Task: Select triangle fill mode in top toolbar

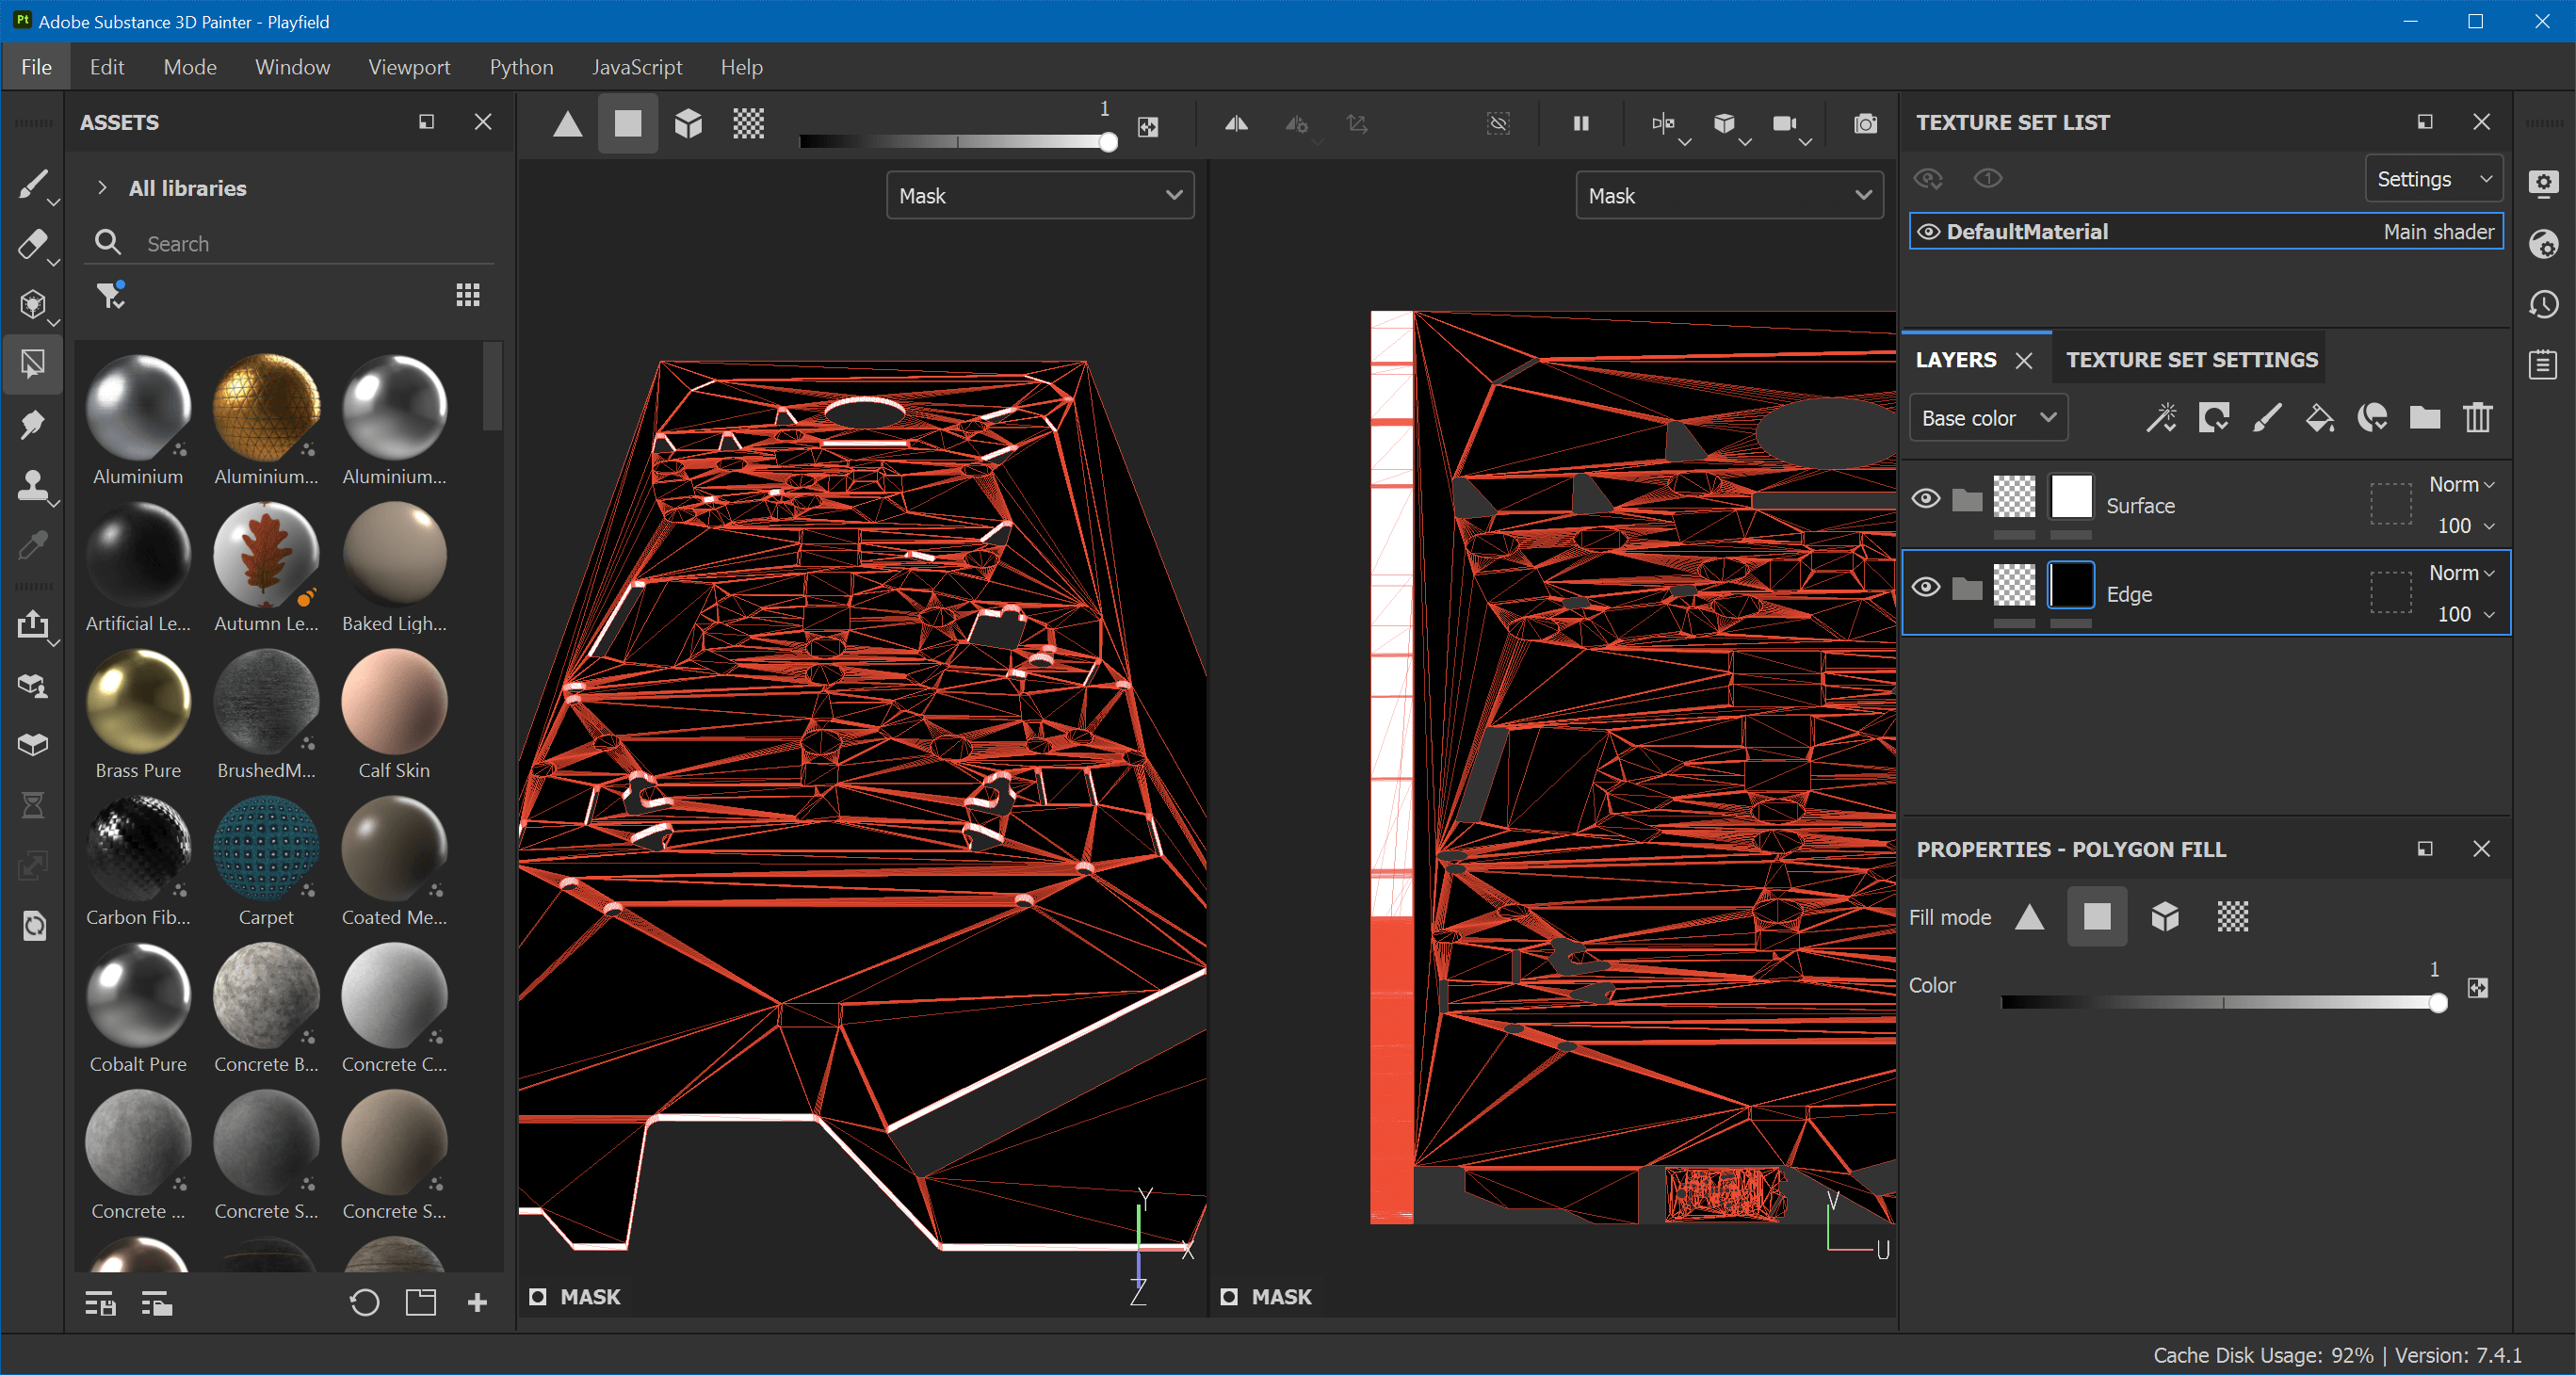Action: click(568, 123)
